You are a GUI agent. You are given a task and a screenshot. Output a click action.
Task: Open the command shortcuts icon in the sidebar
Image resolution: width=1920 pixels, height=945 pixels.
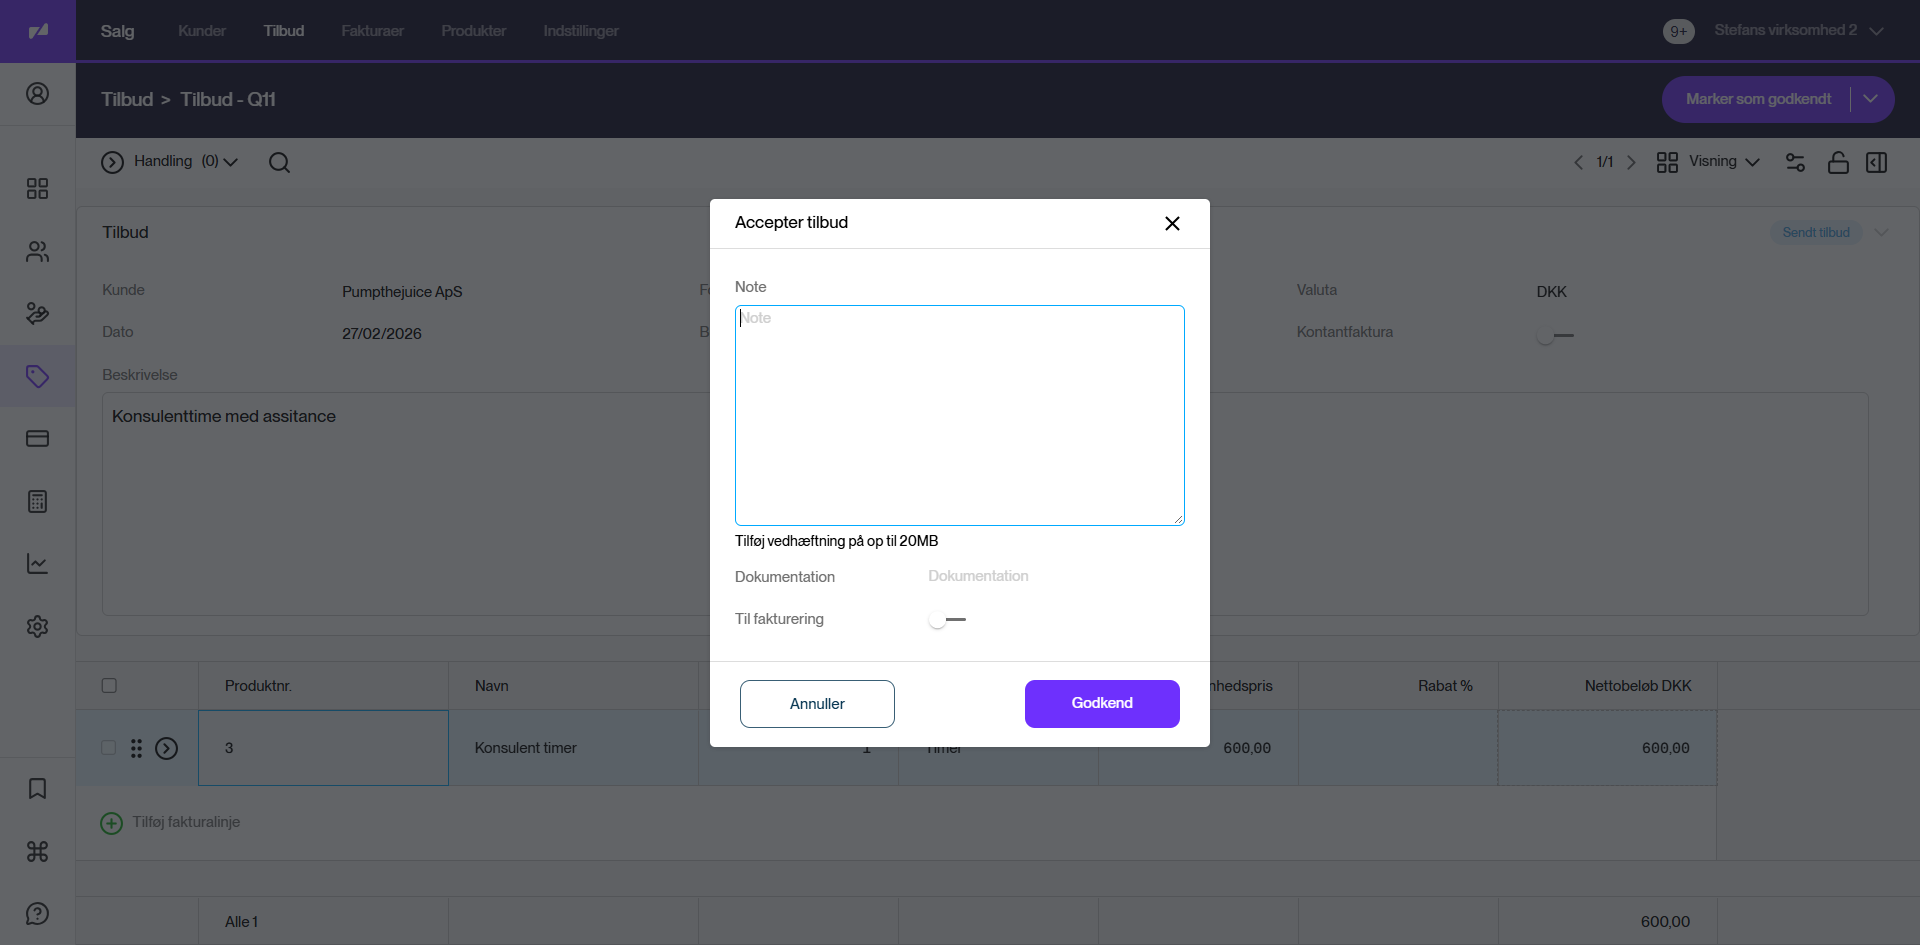point(37,851)
